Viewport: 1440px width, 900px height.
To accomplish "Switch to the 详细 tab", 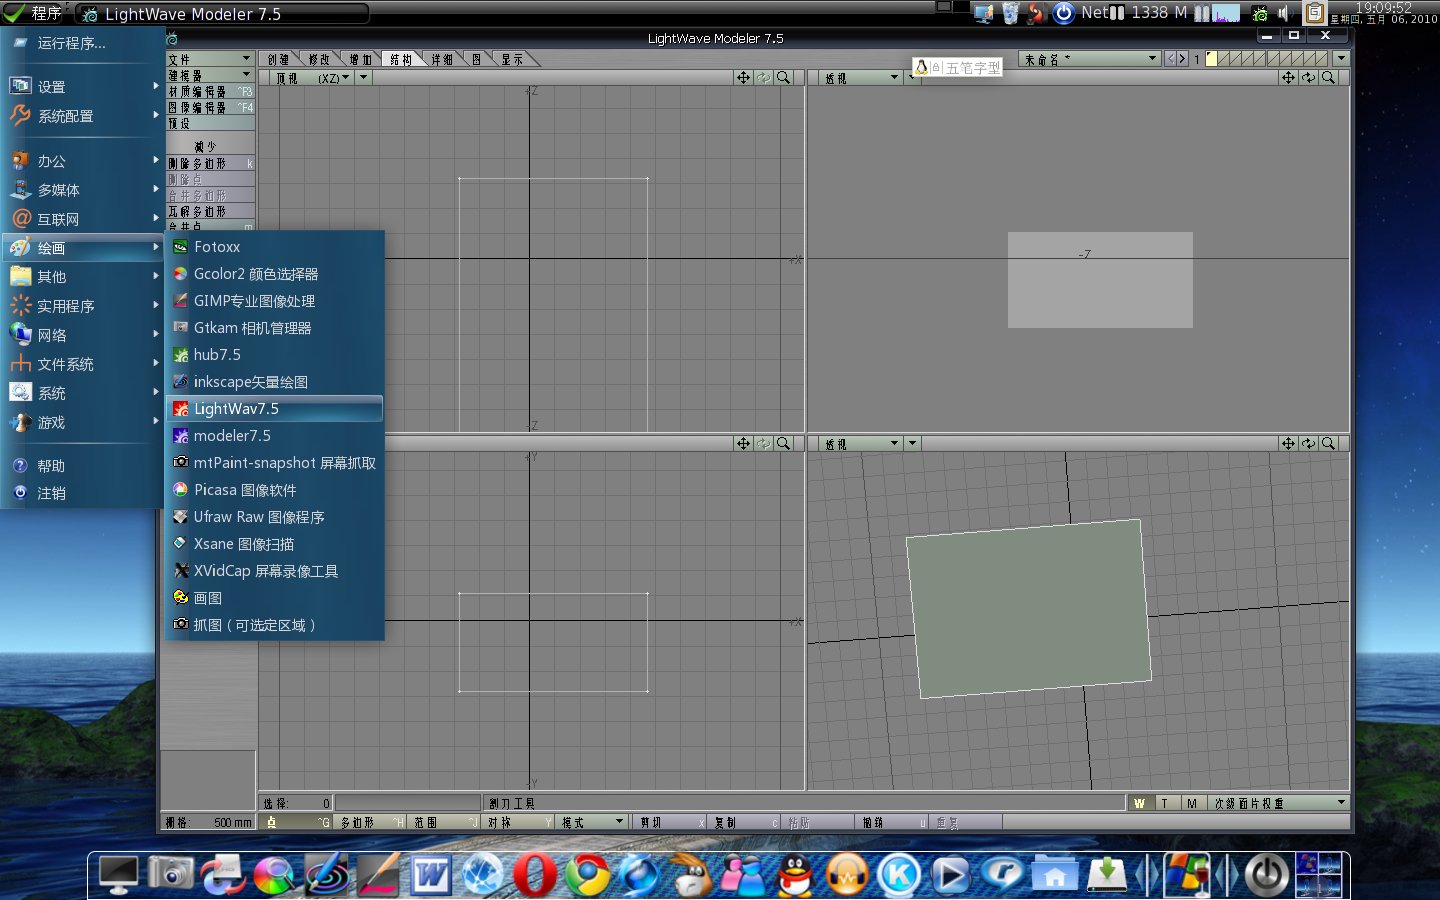I will (x=442, y=59).
